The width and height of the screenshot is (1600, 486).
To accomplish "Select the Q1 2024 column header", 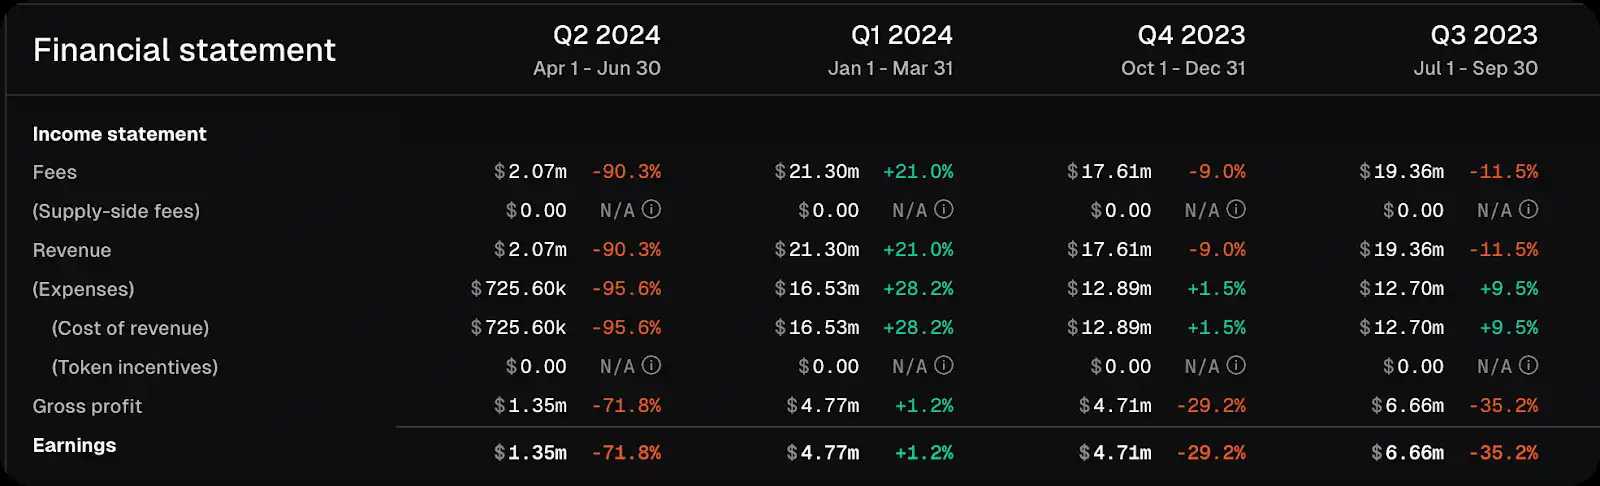I will (x=901, y=36).
